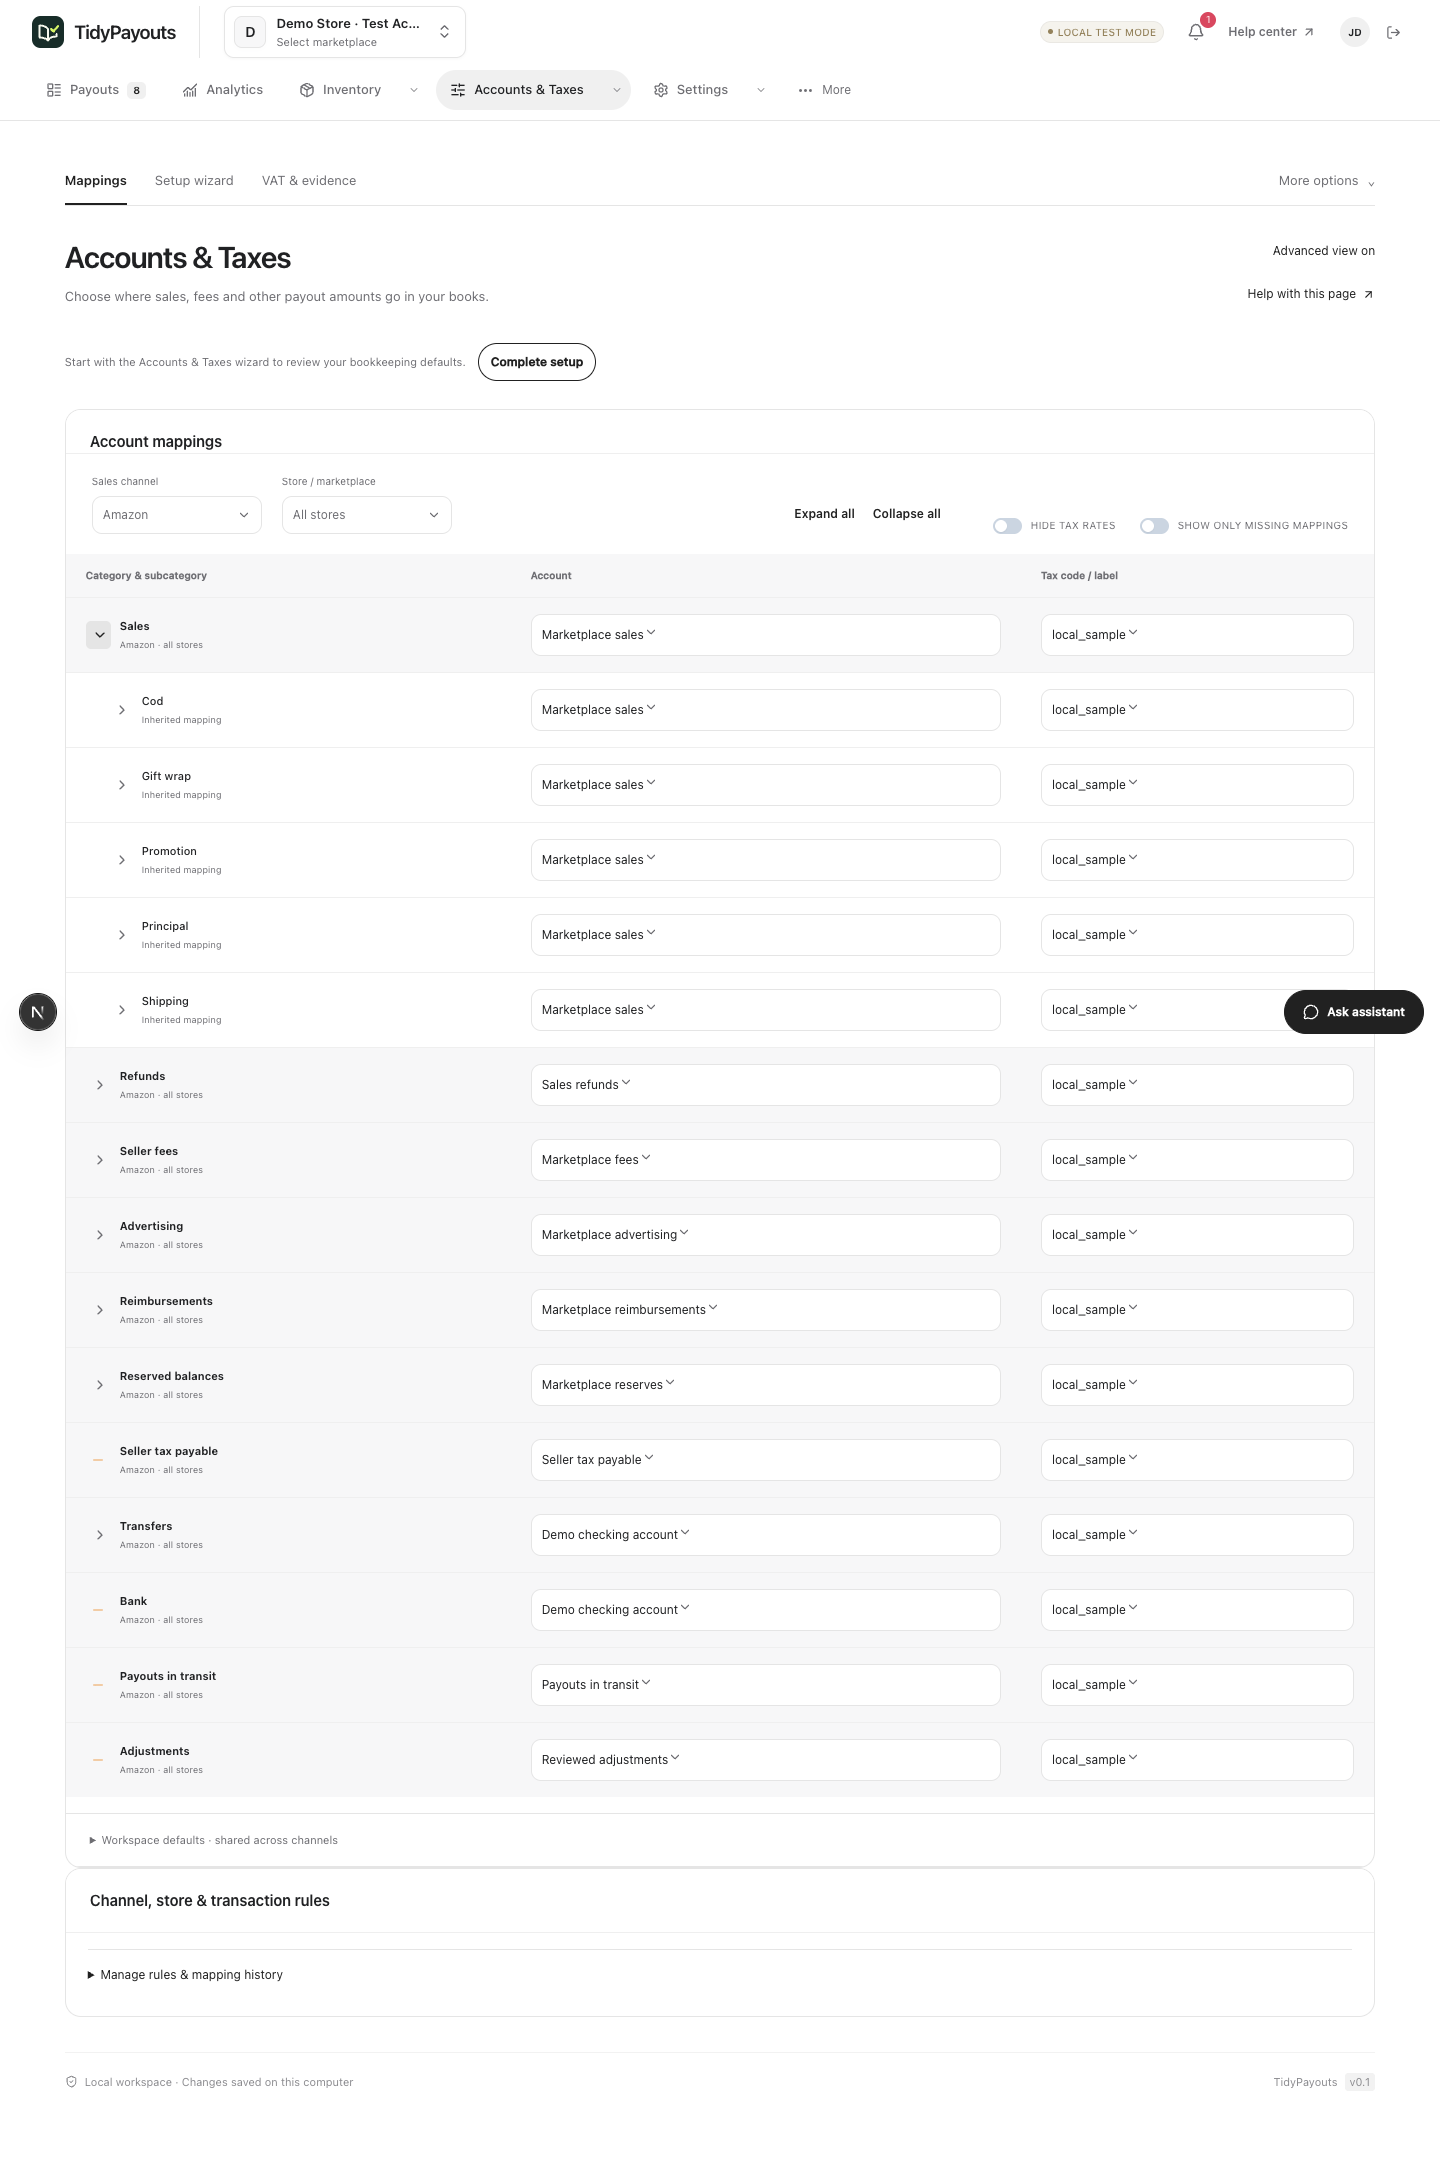This screenshot has width=1440, height=2163.
Task: Open Marketplace advertising account dropdown
Action: tap(765, 1235)
